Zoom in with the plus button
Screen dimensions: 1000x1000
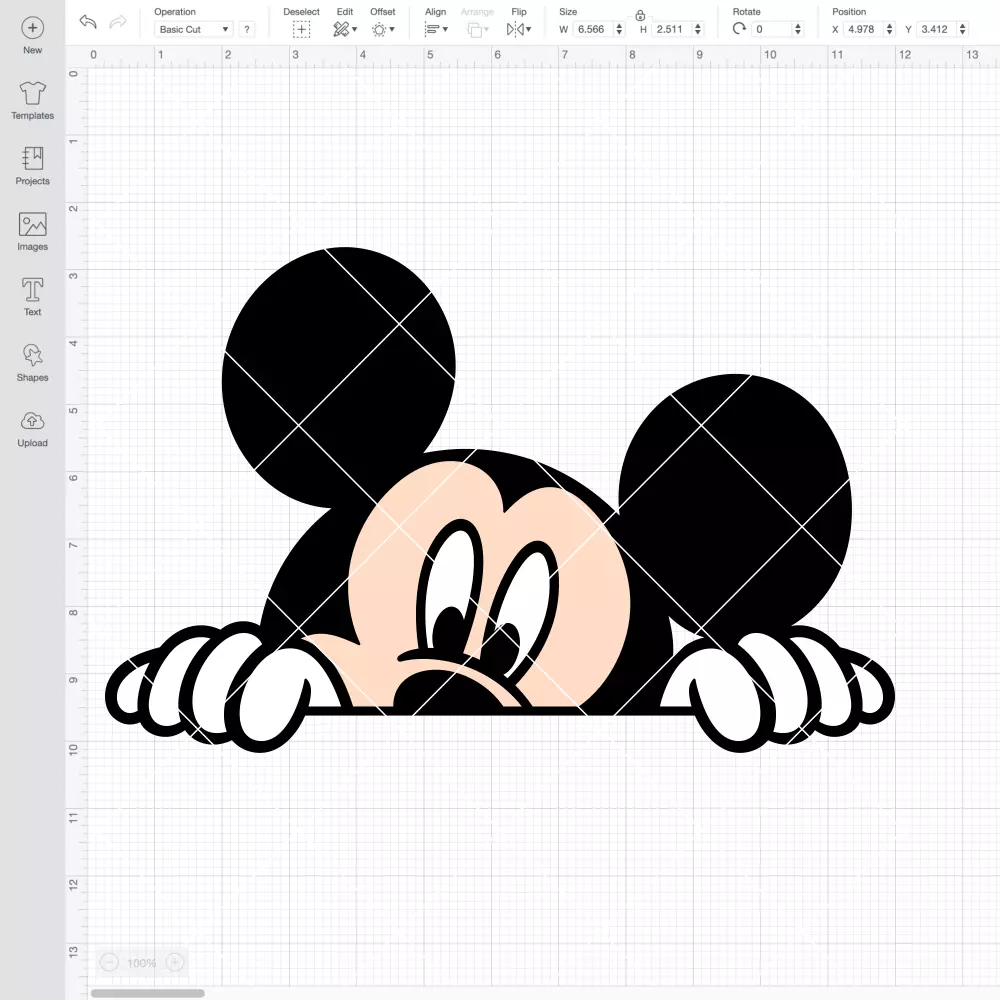coord(175,962)
